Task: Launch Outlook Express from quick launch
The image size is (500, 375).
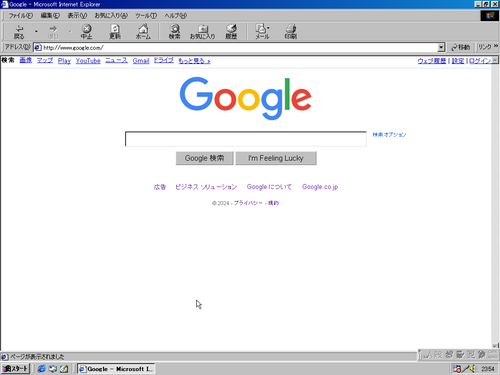Action: [x=53, y=369]
